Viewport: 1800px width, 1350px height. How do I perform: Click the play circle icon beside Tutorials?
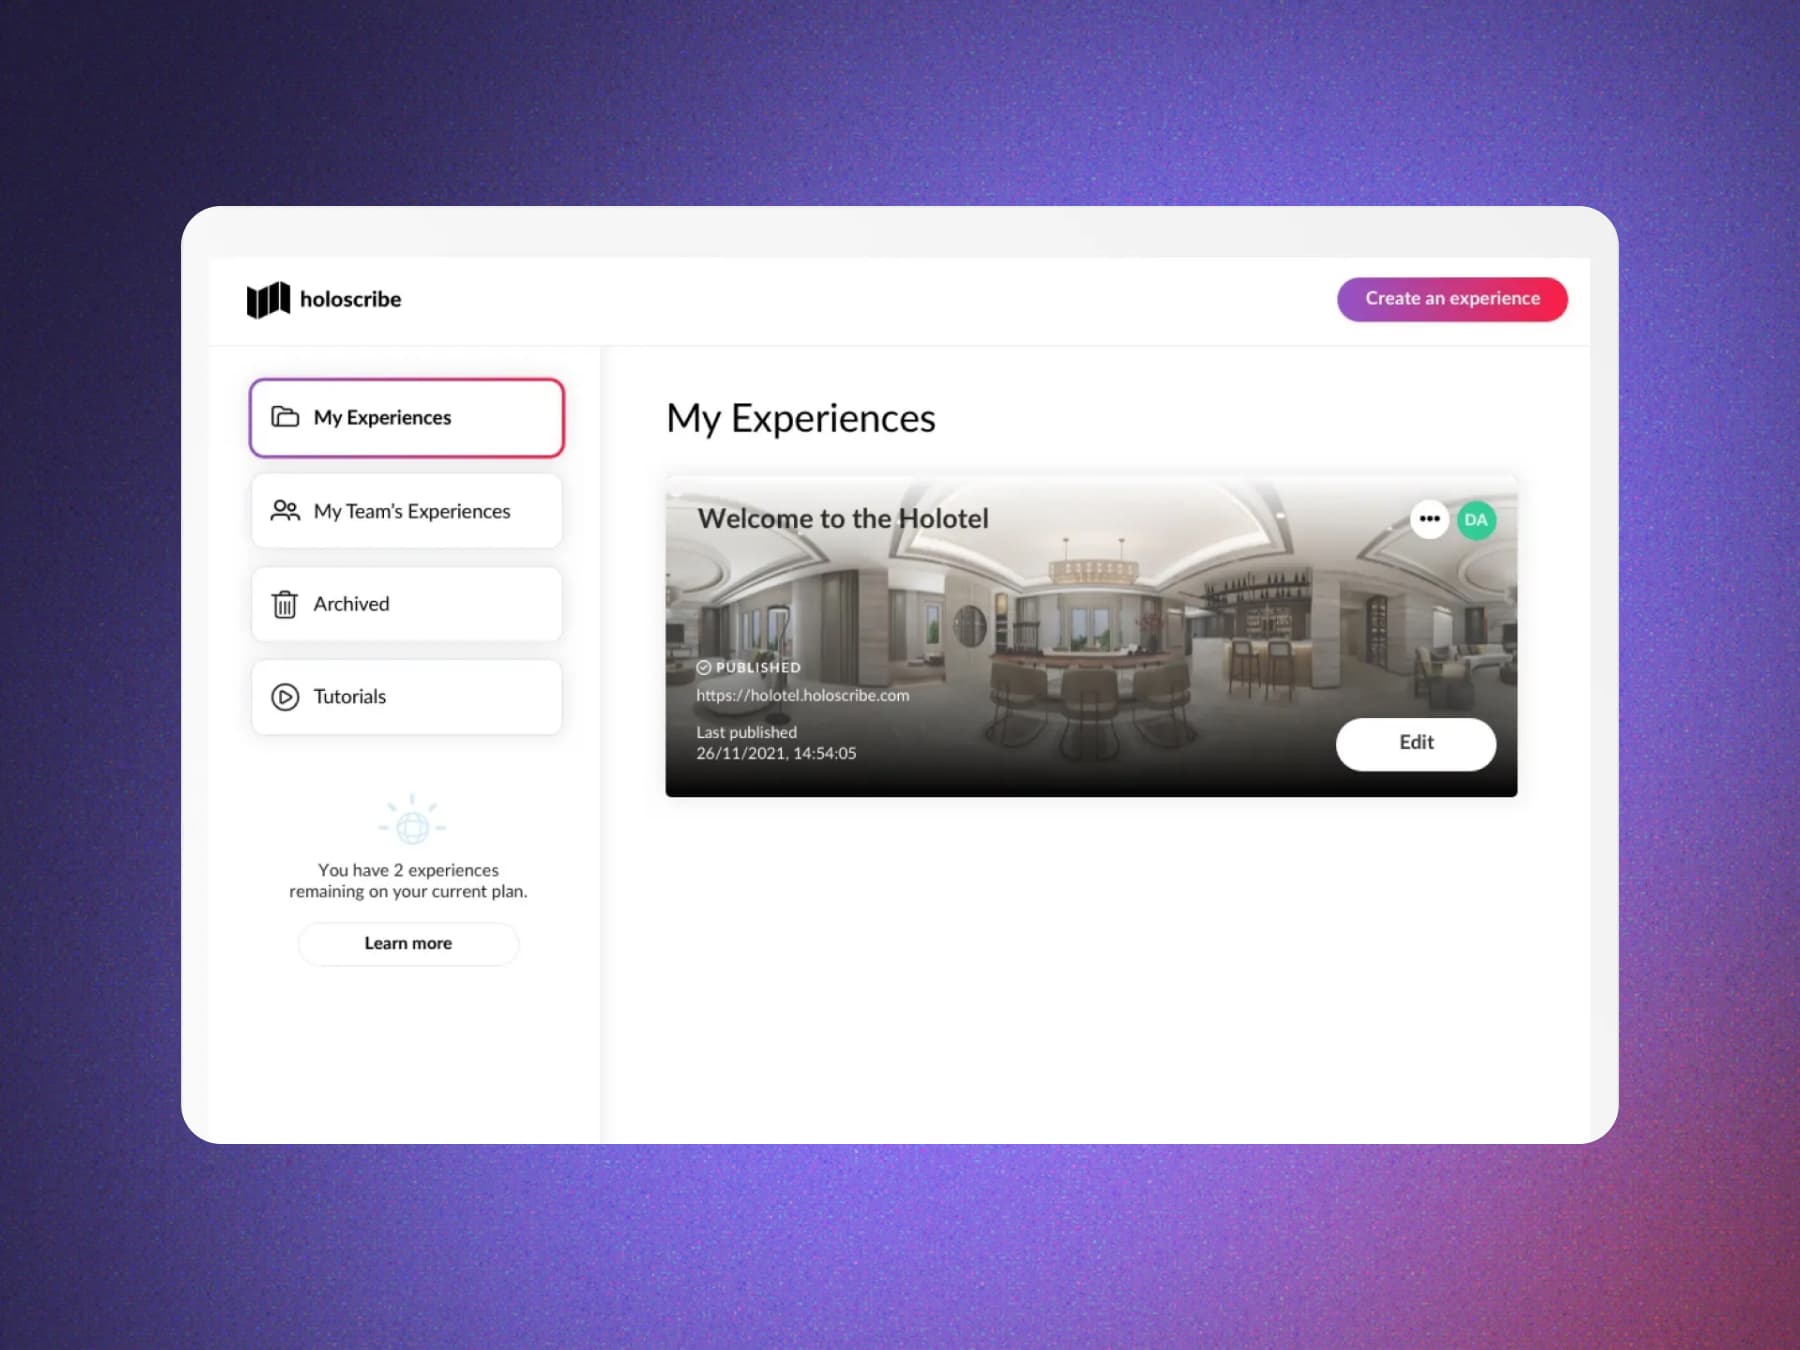pyautogui.click(x=285, y=697)
